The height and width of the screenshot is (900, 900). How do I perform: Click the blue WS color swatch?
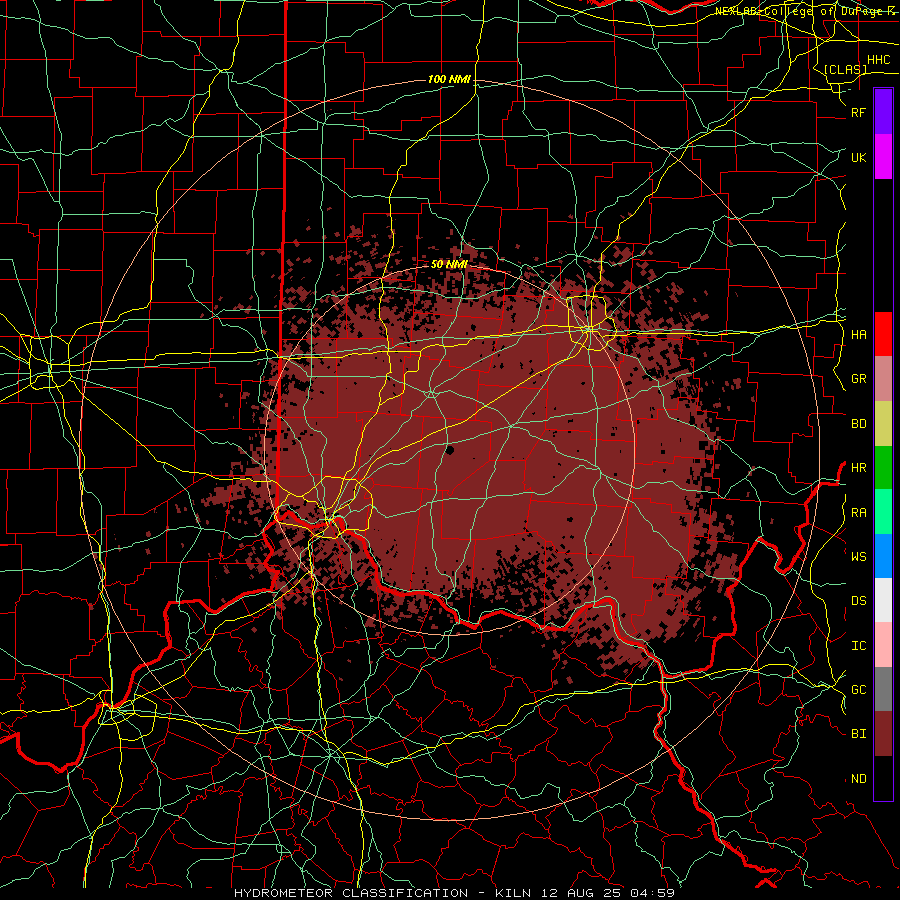[x=883, y=556]
